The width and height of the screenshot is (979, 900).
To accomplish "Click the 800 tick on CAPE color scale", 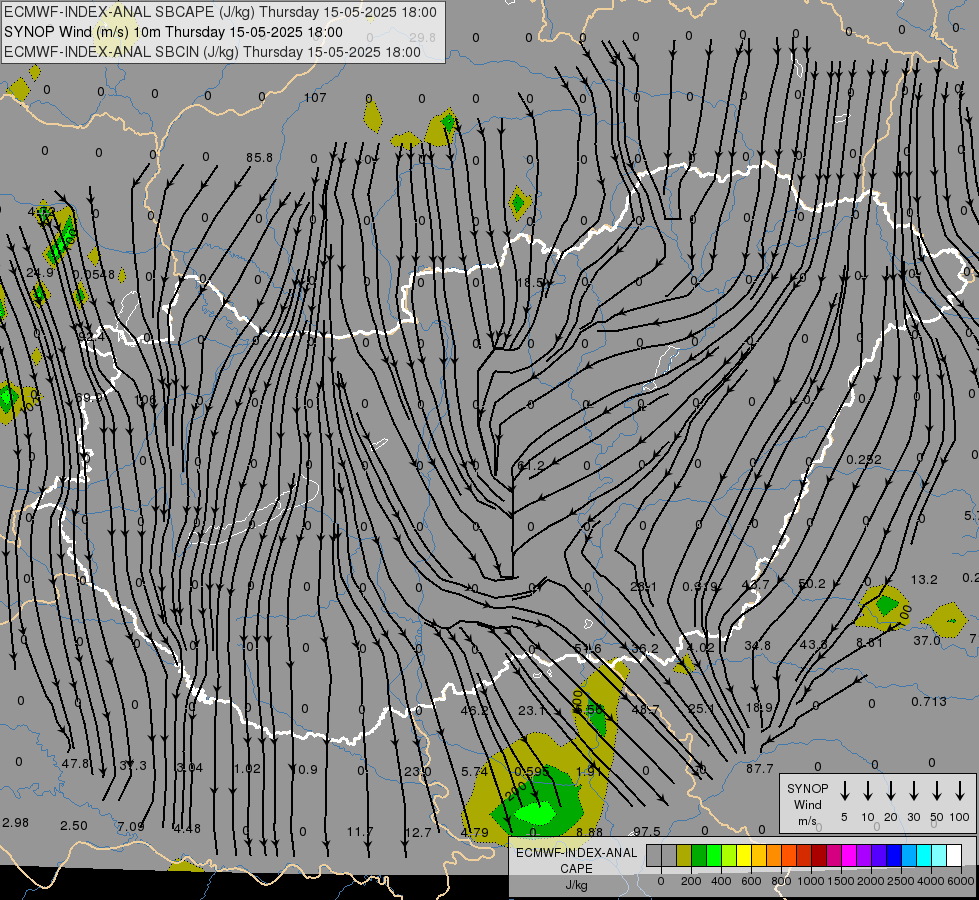I will coord(781,881).
